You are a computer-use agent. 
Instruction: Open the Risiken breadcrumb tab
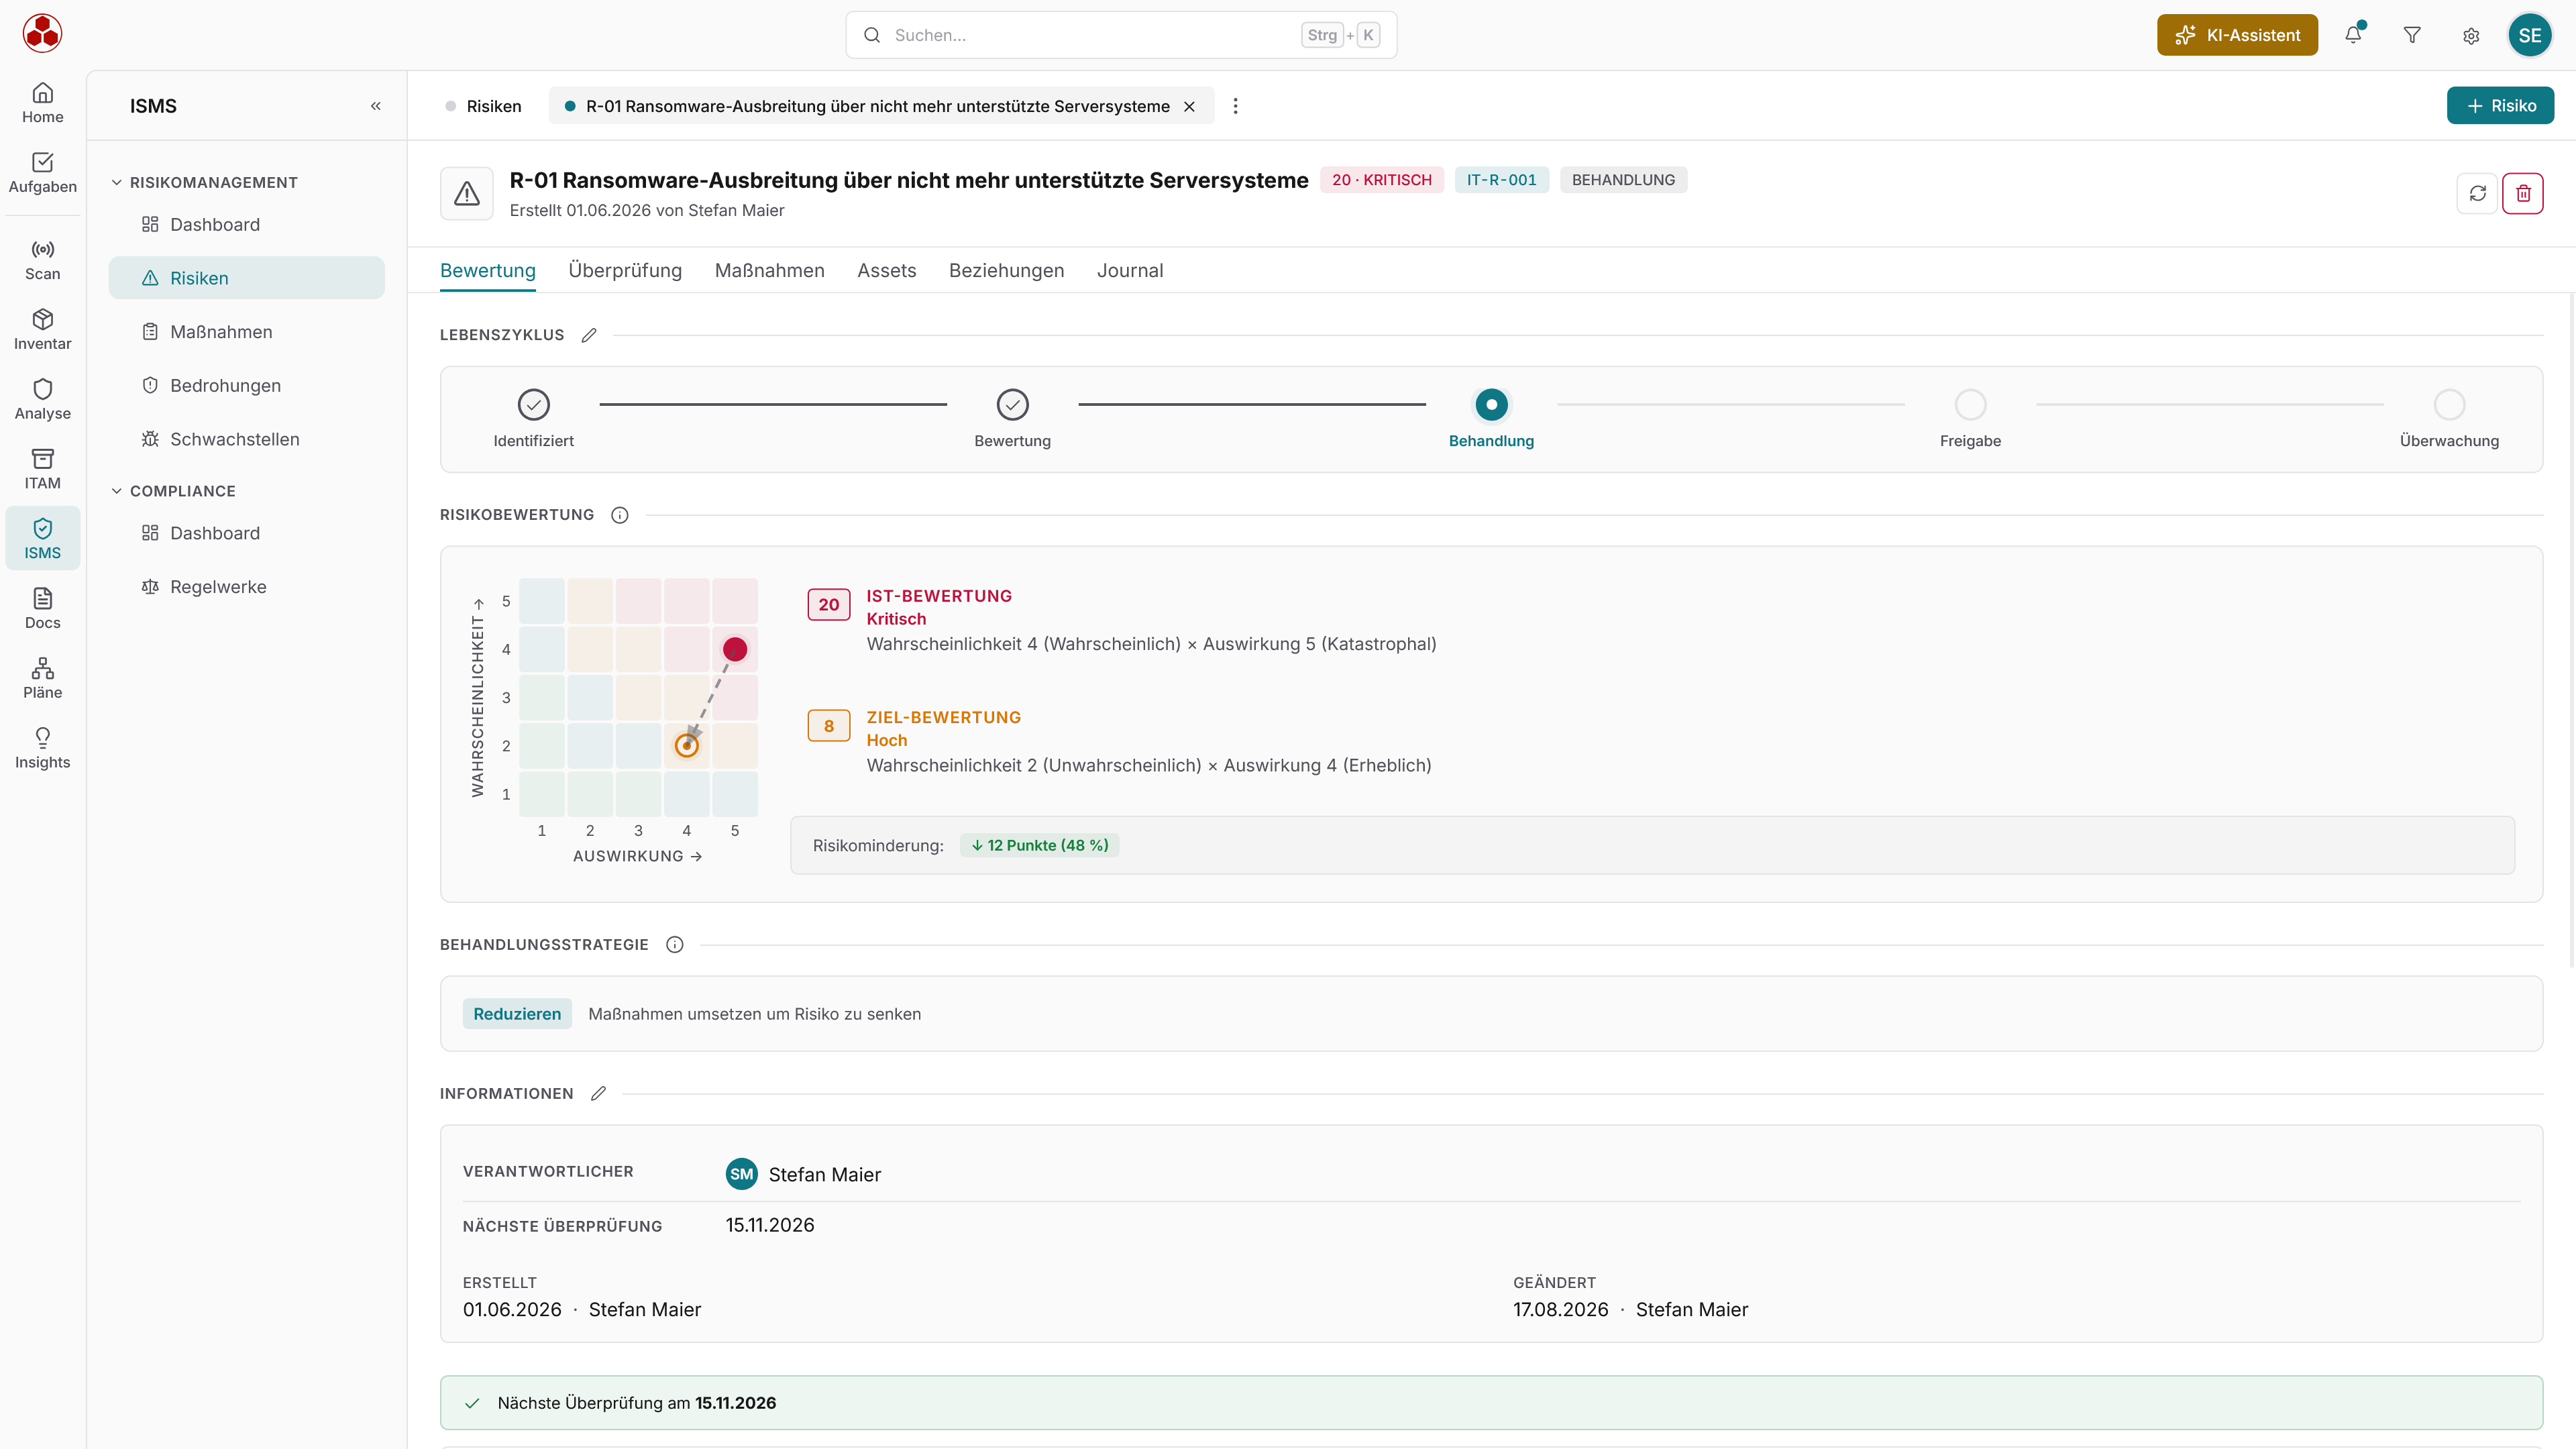coord(484,106)
